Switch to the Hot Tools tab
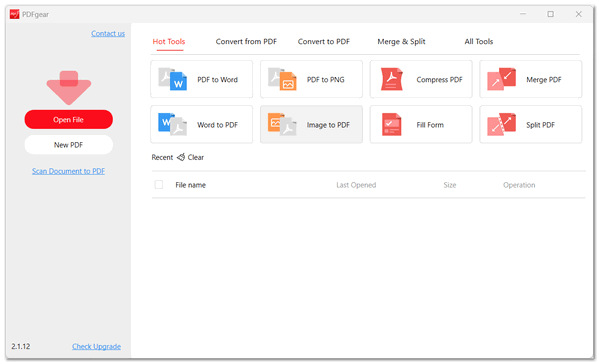The height and width of the screenshot is (364, 599). 168,41
